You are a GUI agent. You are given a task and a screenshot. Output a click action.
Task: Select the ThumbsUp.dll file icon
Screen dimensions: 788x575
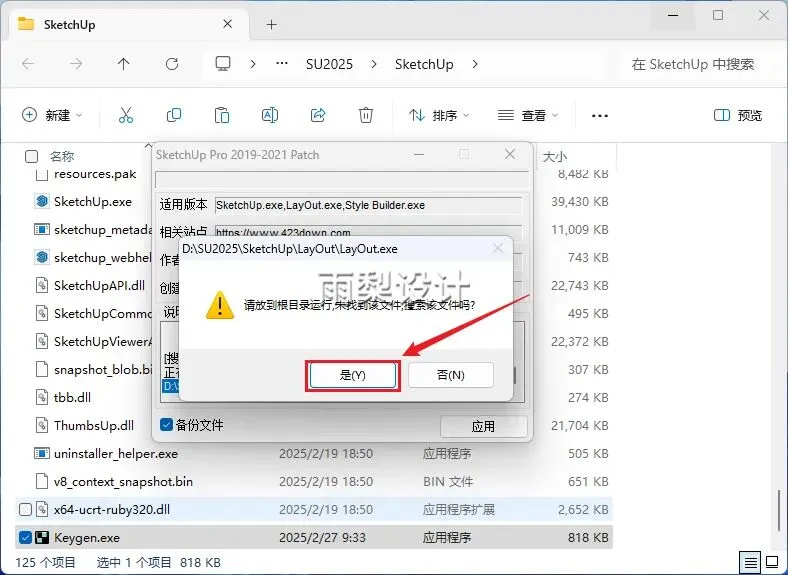point(42,426)
